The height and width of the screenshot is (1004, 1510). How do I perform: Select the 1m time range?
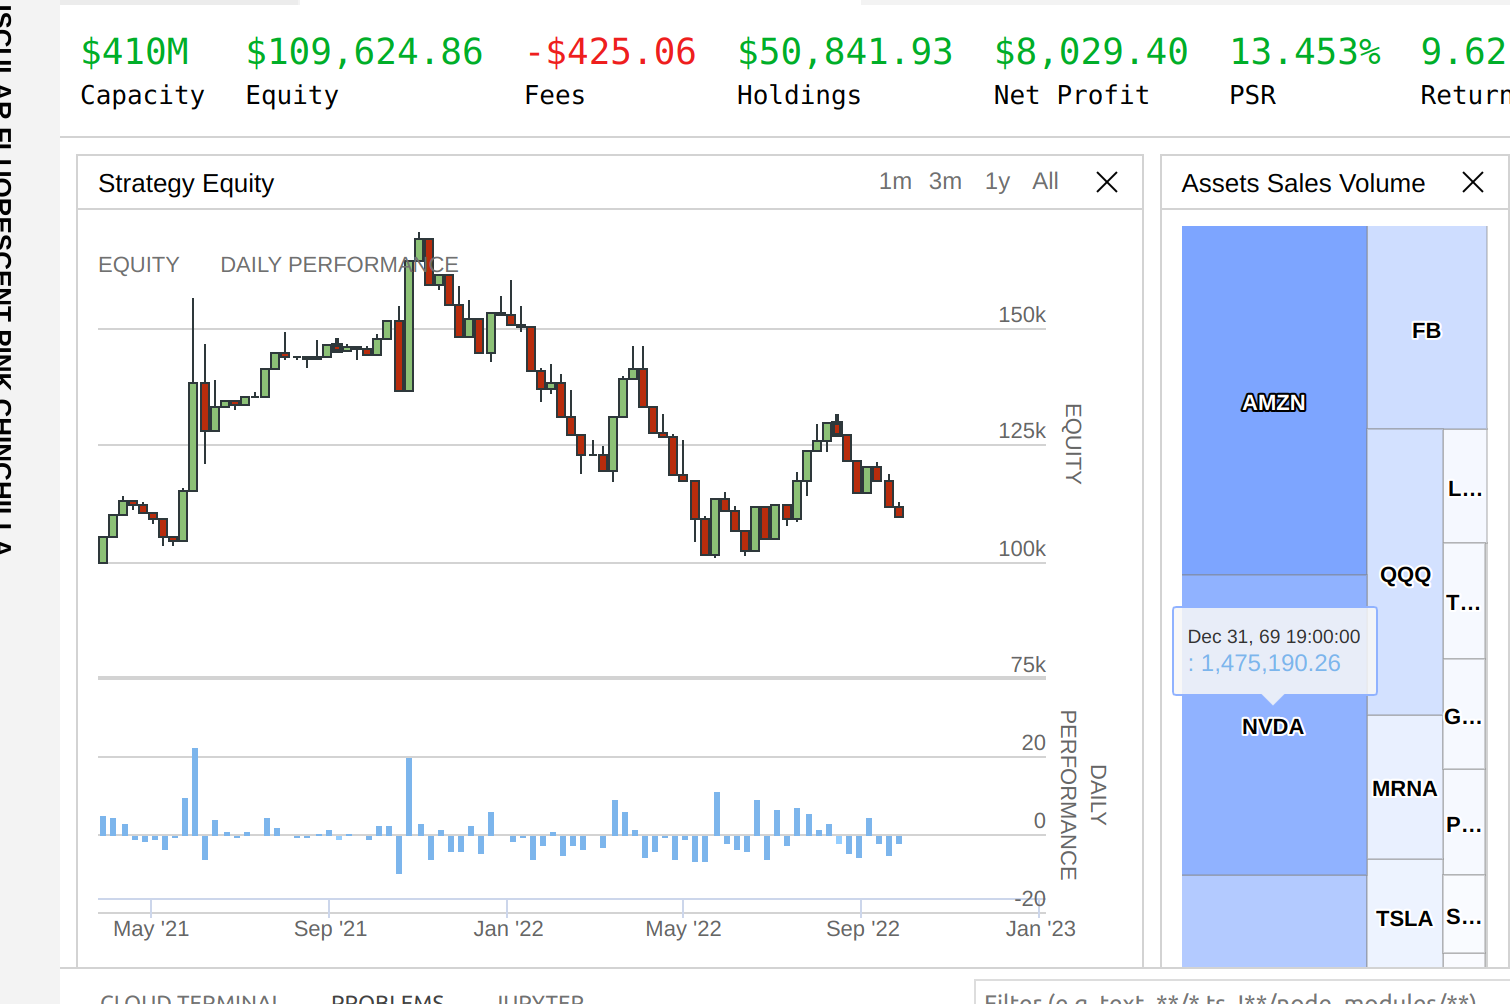coord(897,181)
